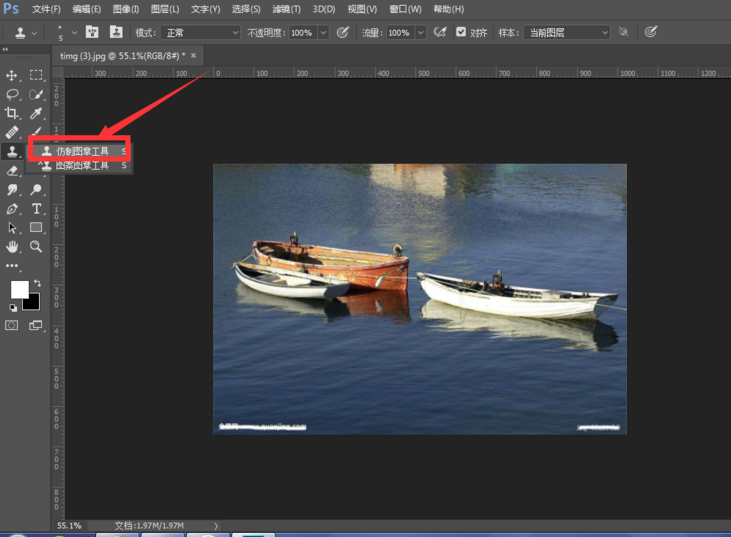Open the 滤镜(T) menu
The height and width of the screenshot is (537, 731).
[286, 9]
